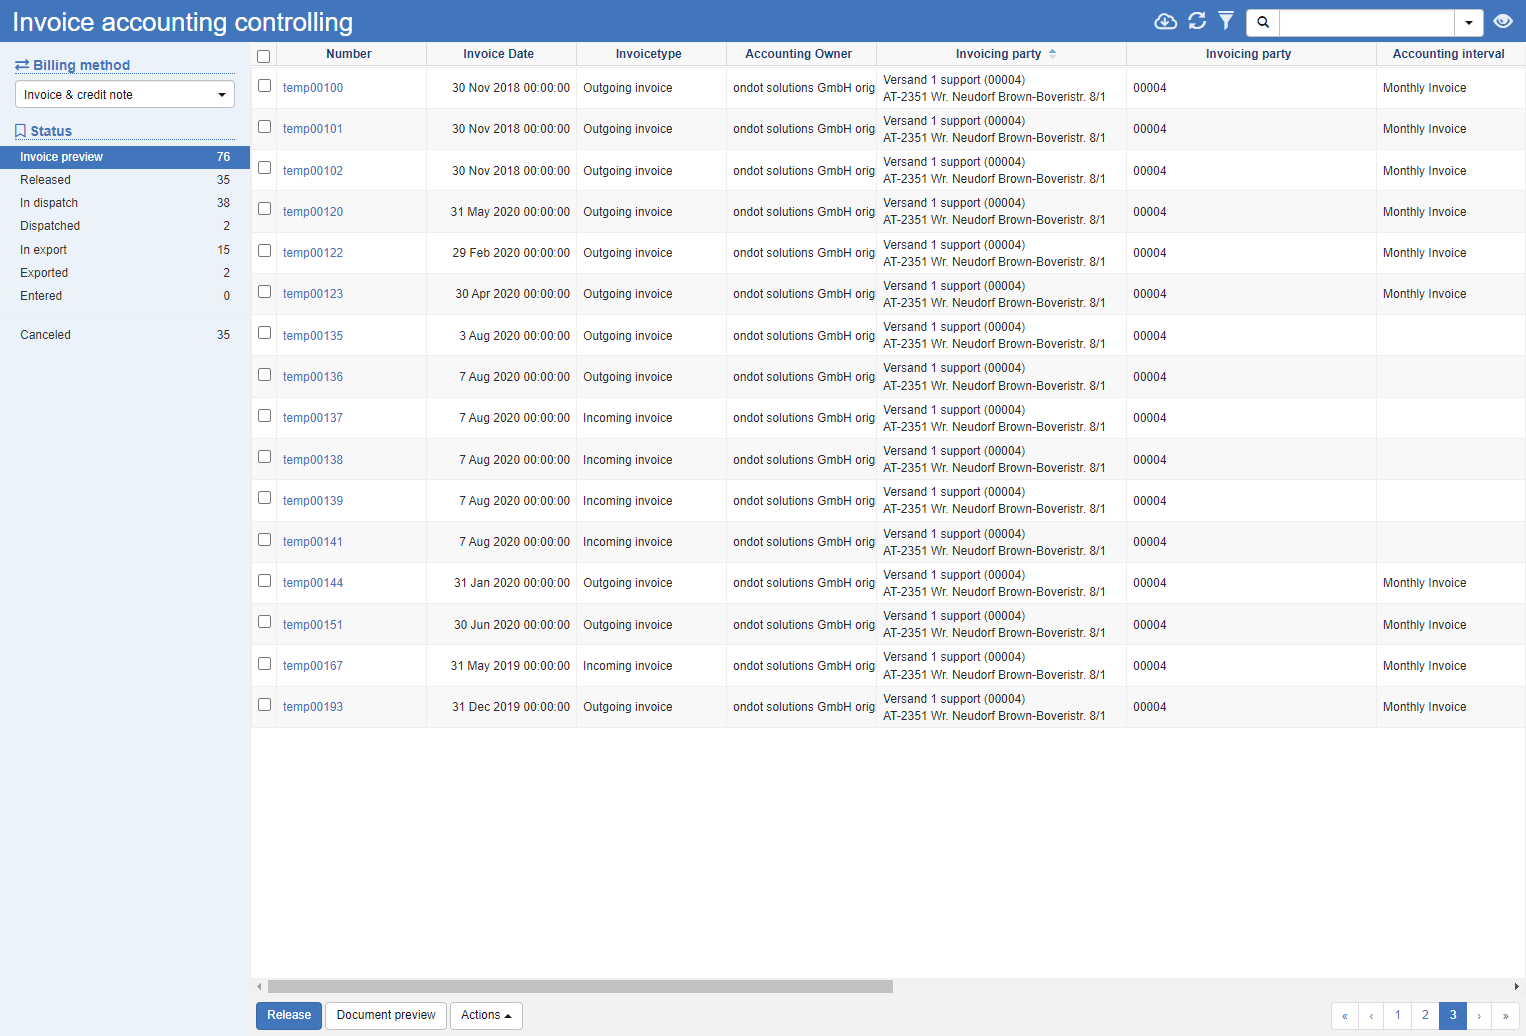Open the Invoice & credit note dropdown

[x=123, y=93]
